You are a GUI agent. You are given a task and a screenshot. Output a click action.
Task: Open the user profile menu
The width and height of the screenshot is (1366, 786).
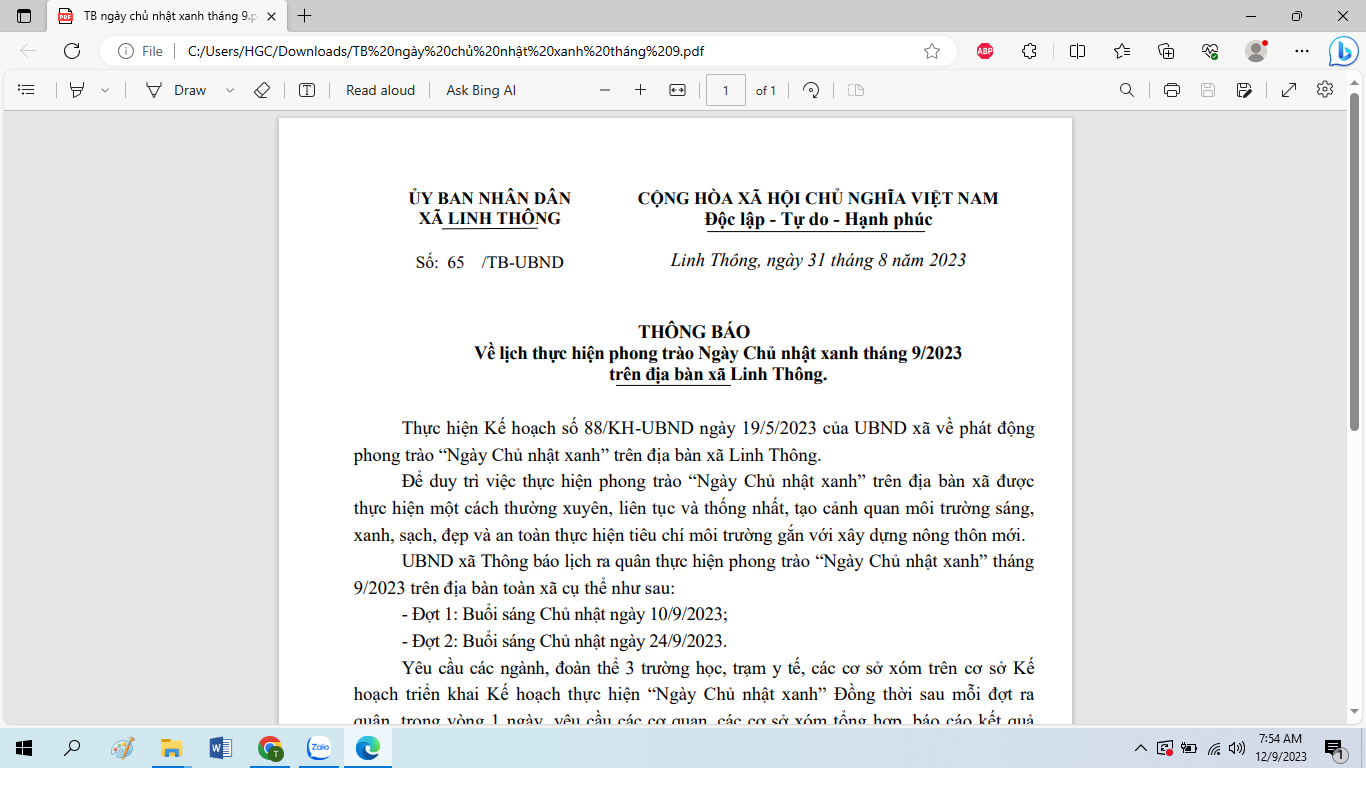tap(1256, 51)
